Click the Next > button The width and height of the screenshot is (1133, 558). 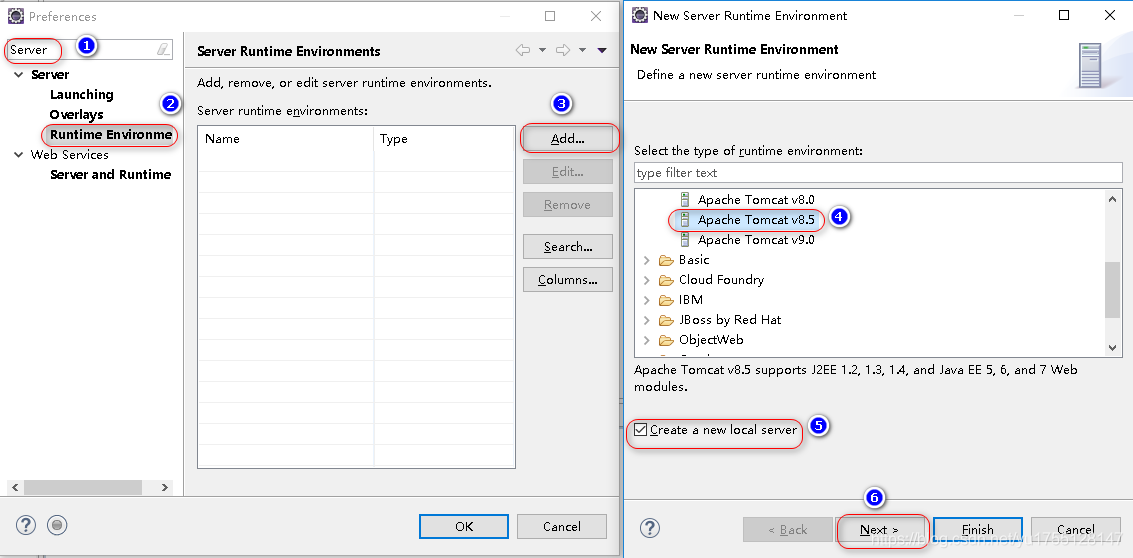click(880, 529)
